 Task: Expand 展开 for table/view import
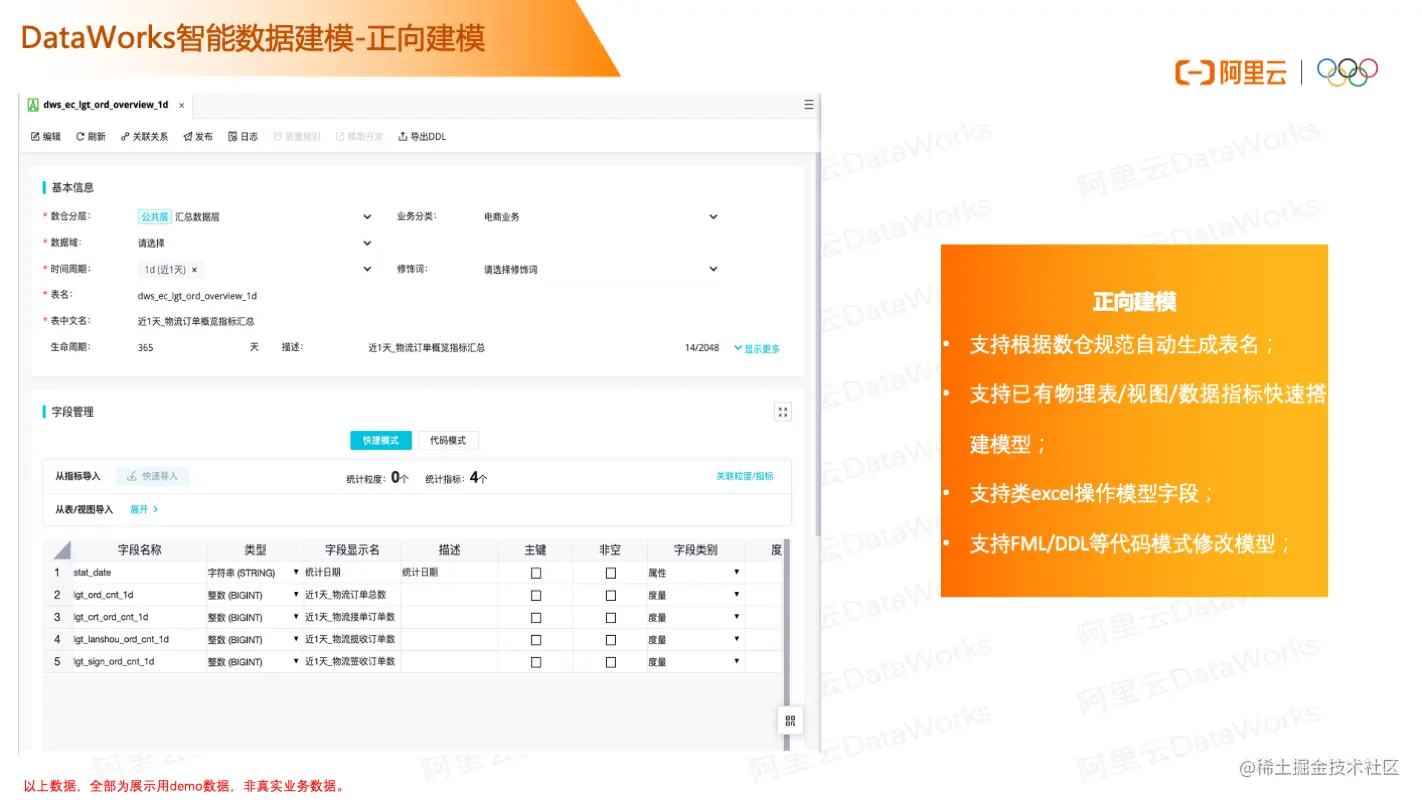point(144,509)
